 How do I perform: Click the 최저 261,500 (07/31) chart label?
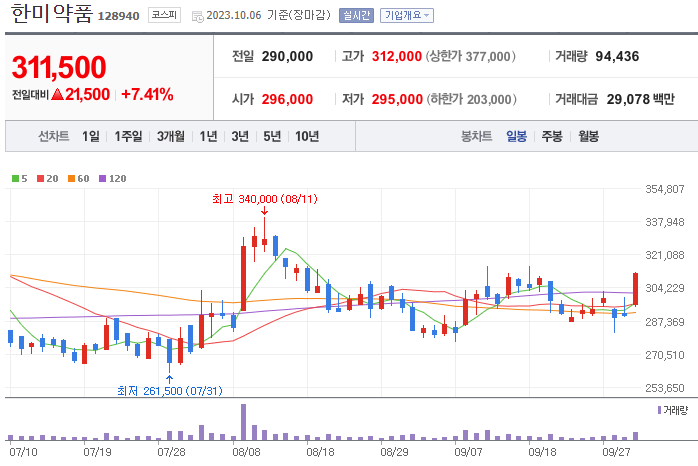170,391
